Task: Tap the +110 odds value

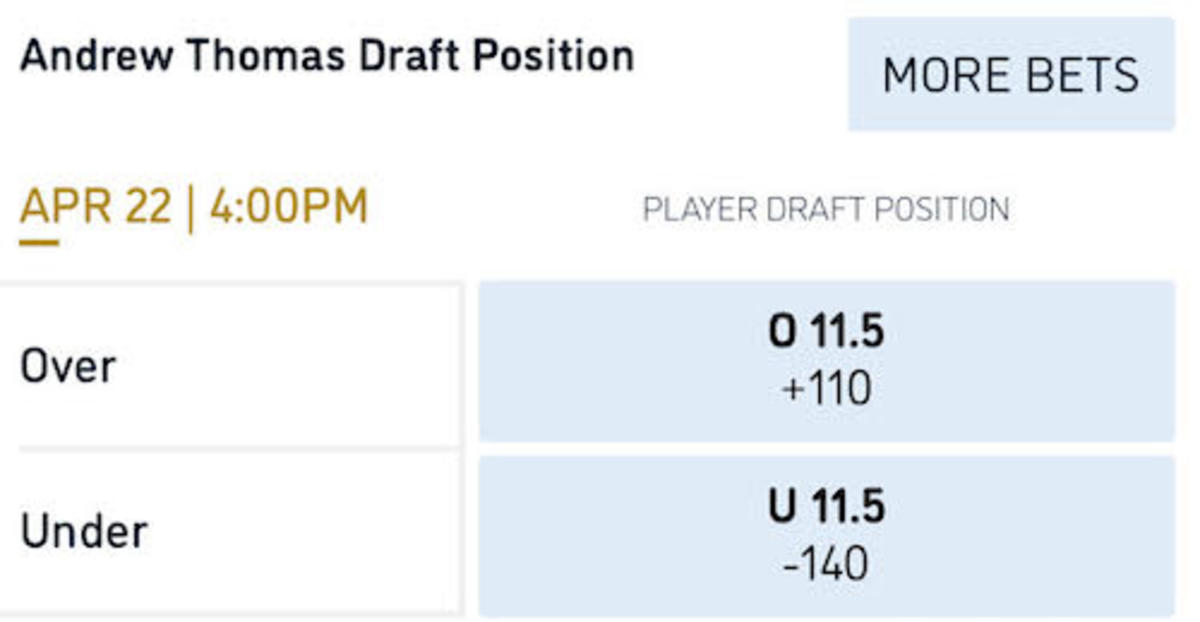Action: pyautogui.click(x=826, y=388)
